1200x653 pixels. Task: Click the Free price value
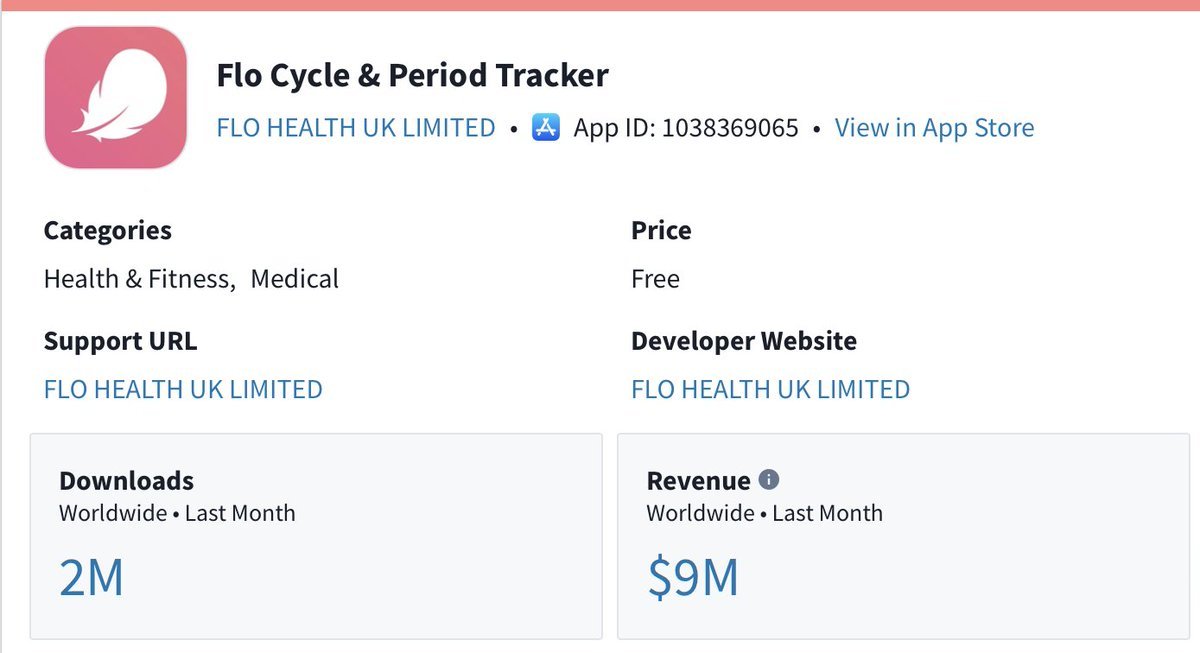(x=655, y=278)
